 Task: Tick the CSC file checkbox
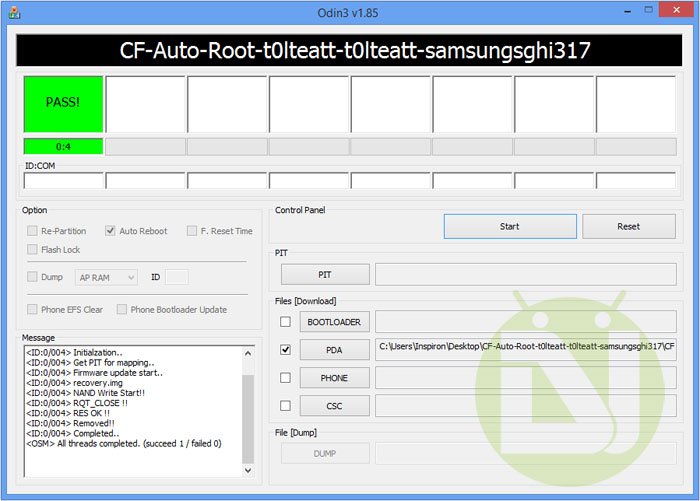pyautogui.click(x=285, y=405)
